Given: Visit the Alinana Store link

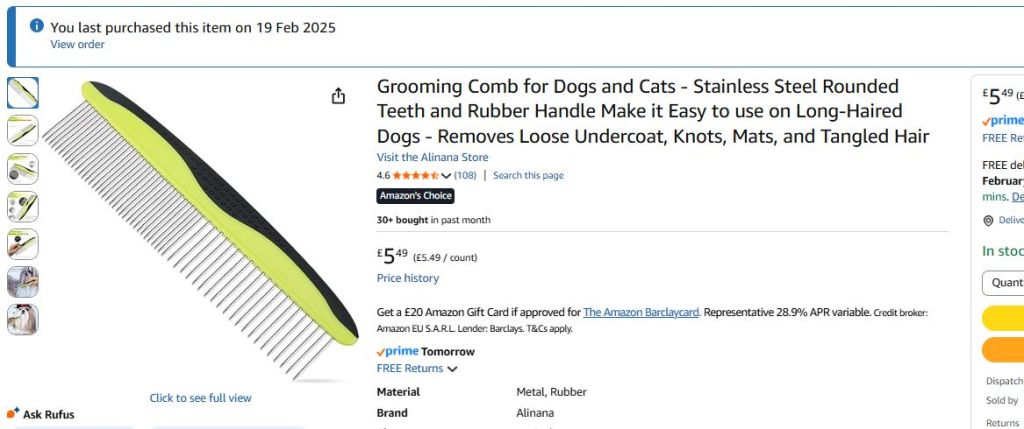Looking at the screenshot, I should click(x=432, y=157).
